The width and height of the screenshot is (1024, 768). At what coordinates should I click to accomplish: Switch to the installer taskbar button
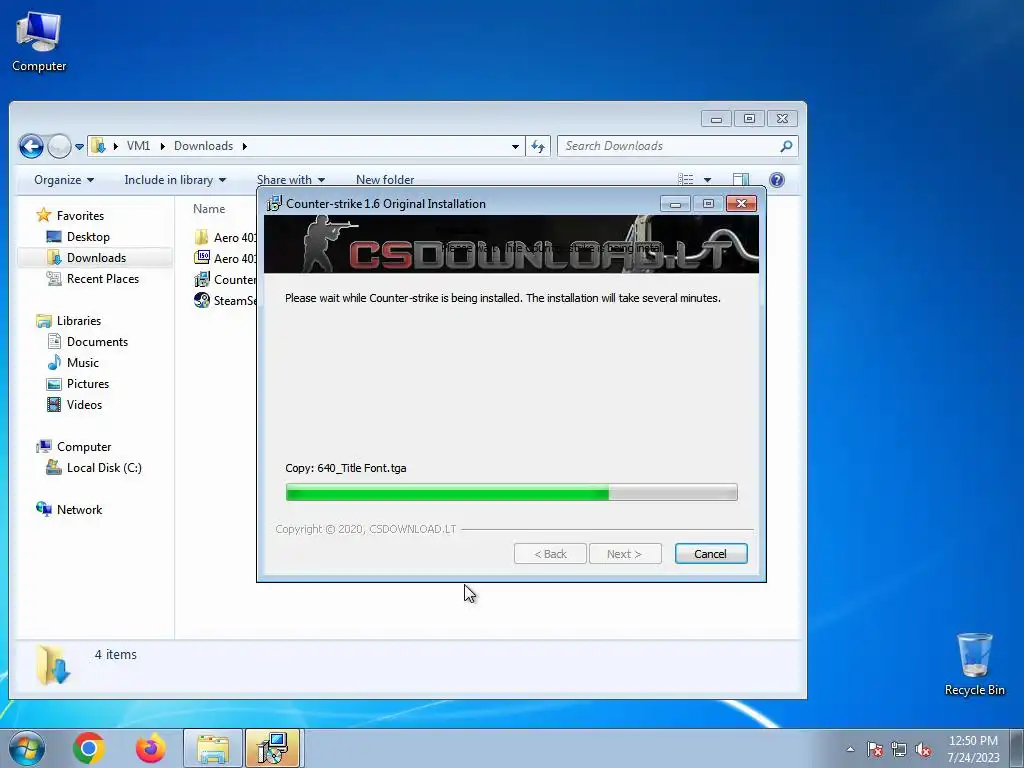click(x=273, y=748)
